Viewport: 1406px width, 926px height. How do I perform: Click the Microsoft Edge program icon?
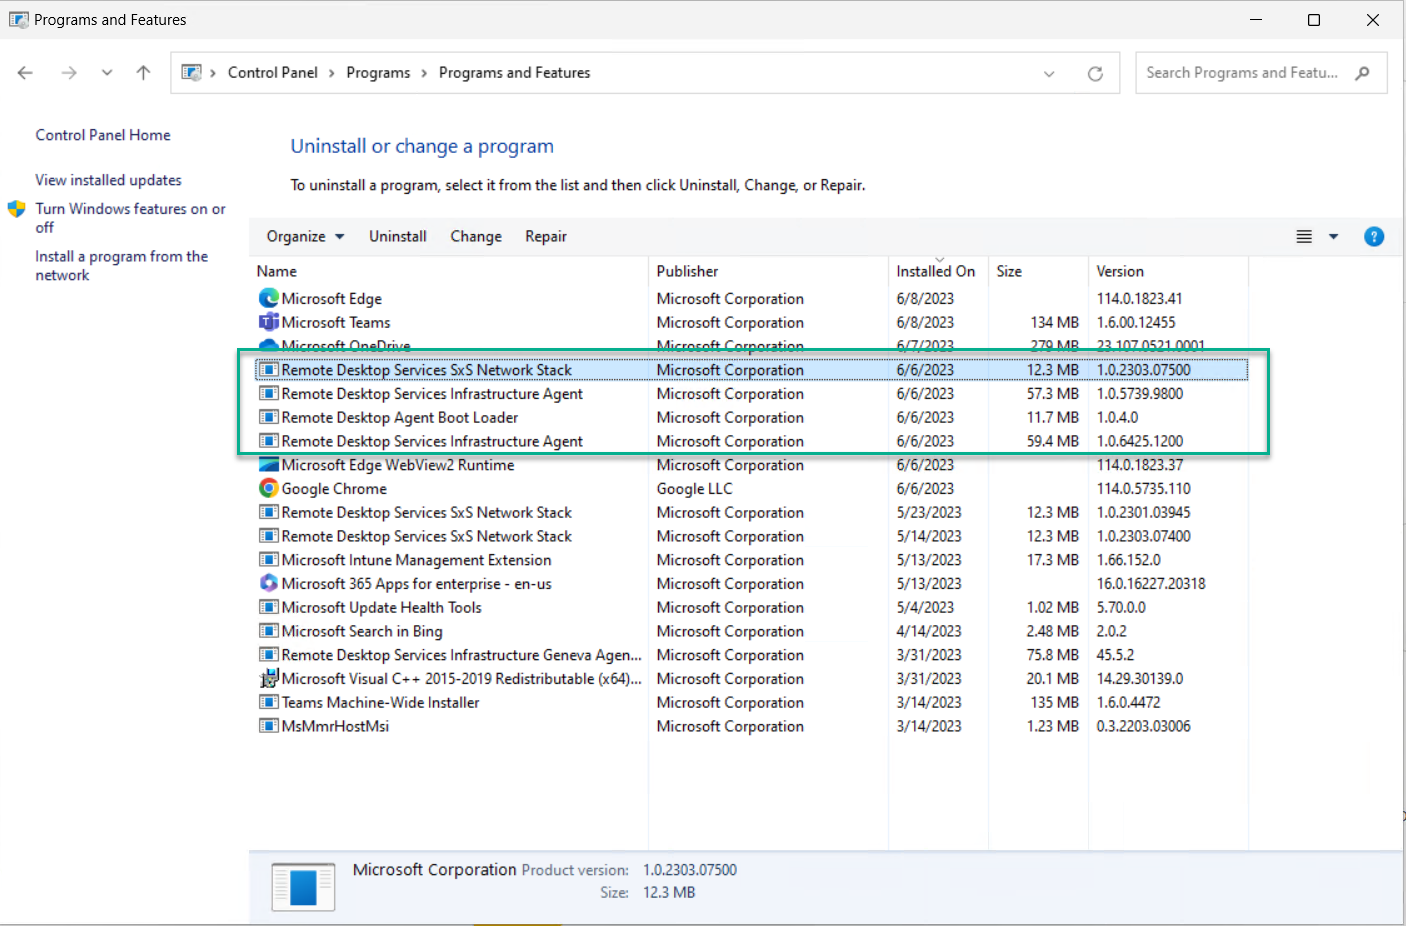268,298
